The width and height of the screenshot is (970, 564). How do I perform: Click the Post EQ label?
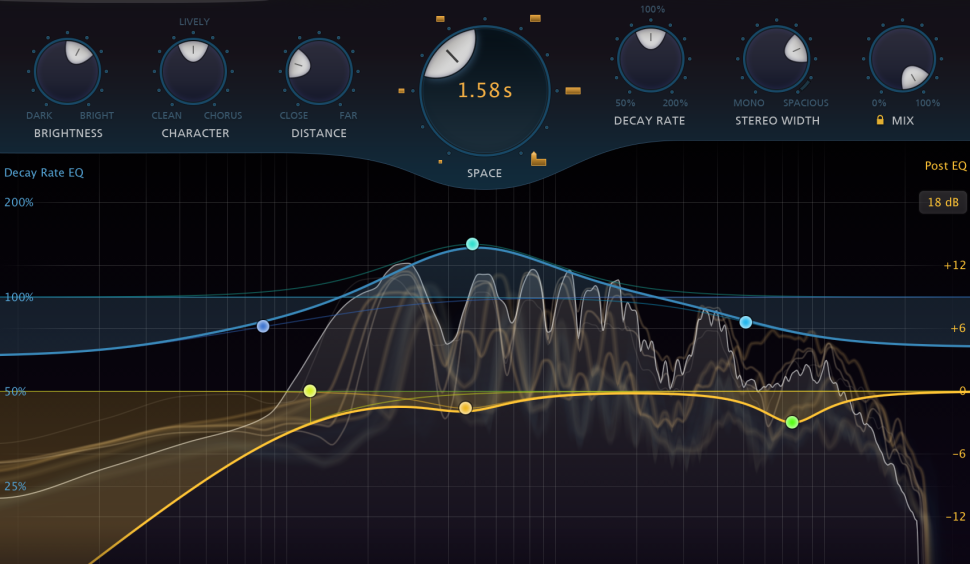point(945,166)
